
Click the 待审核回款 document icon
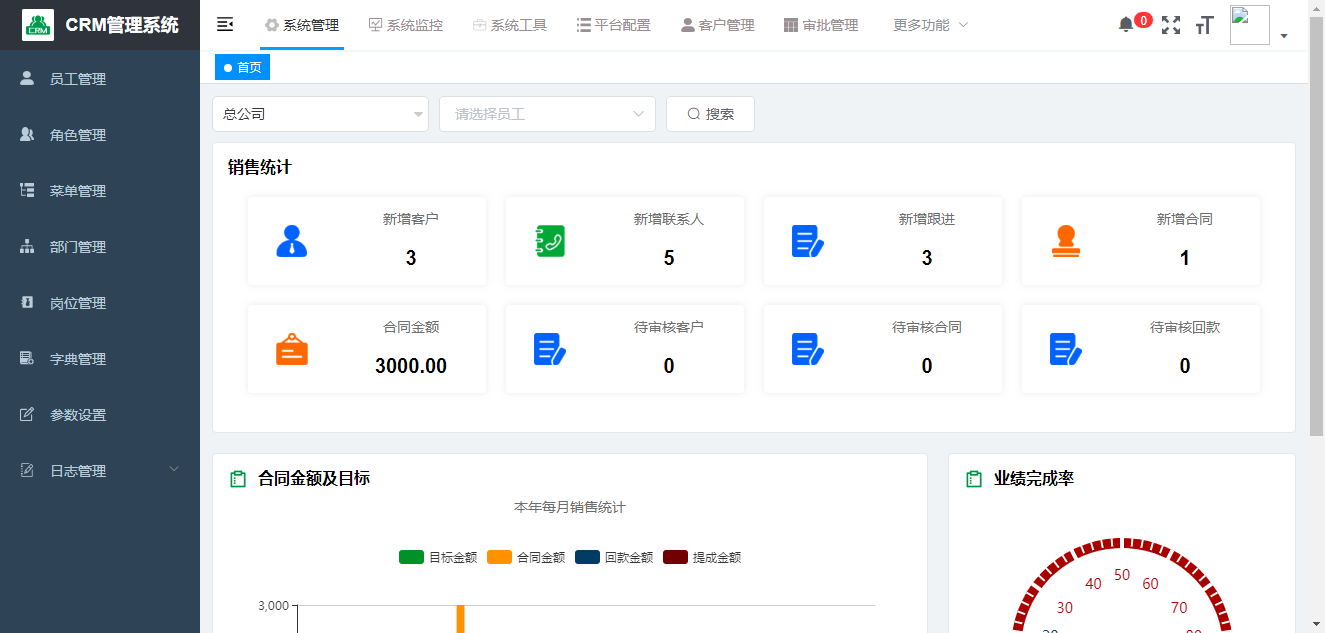click(x=1066, y=349)
